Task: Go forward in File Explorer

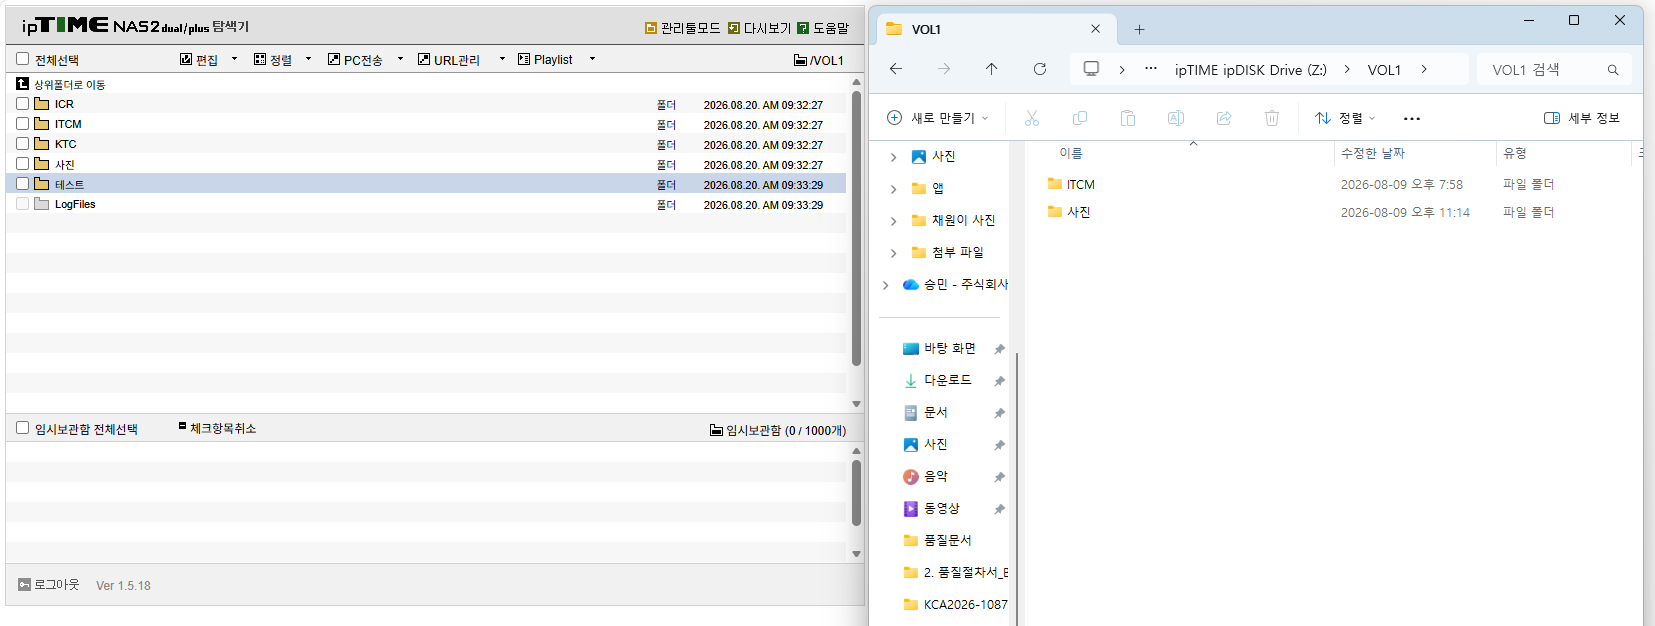Action: 944,69
